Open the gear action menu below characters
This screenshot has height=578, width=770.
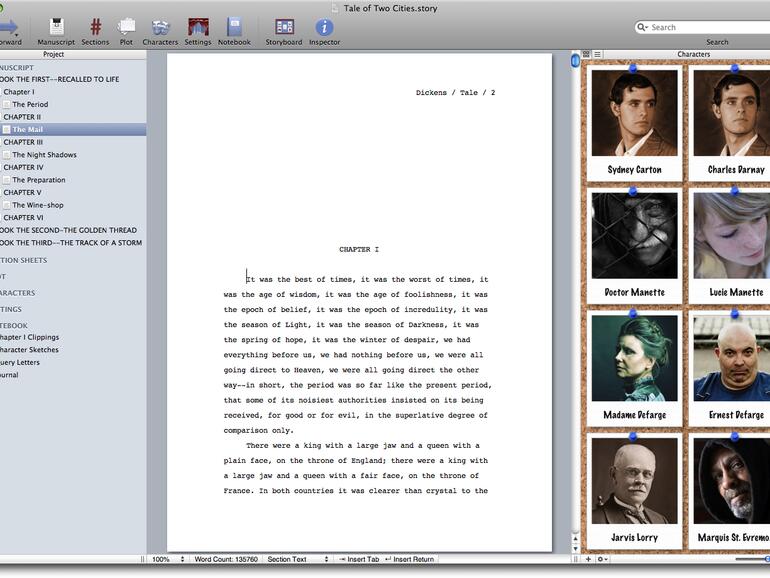click(602, 559)
